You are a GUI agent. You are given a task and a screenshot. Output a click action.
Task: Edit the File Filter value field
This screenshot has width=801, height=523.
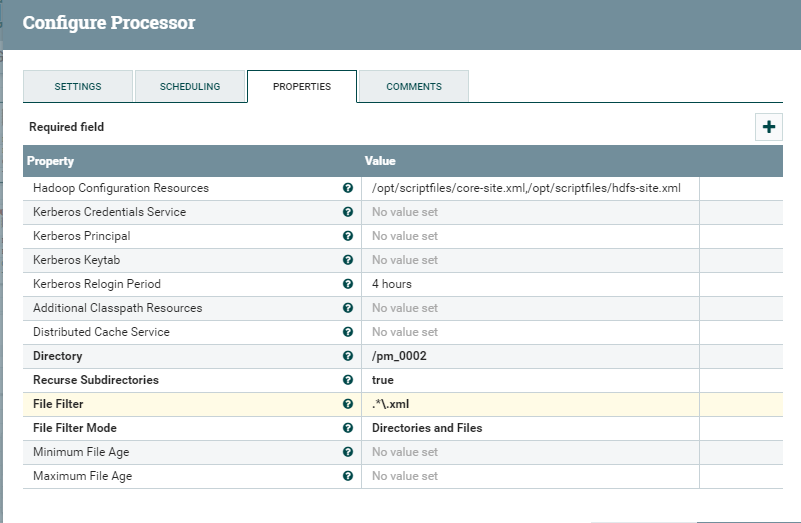tap(530, 404)
